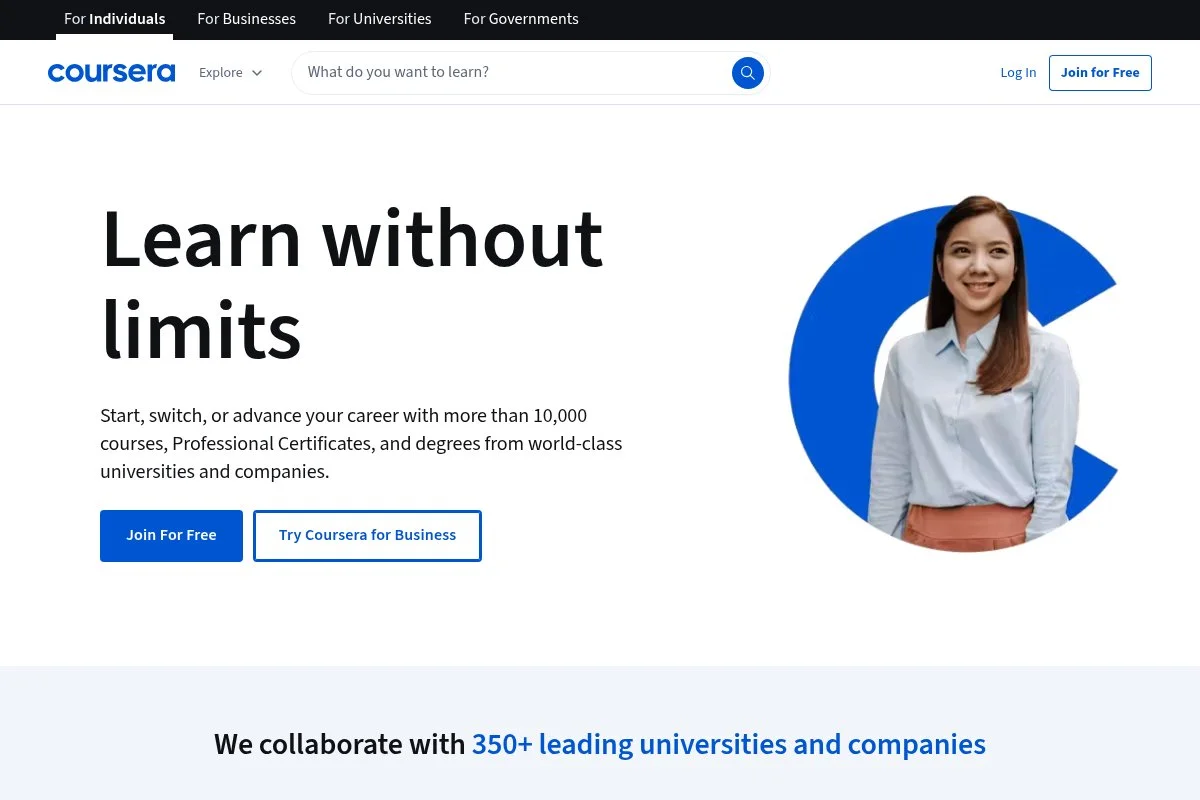Open Try Coursera for Business

[367, 535]
